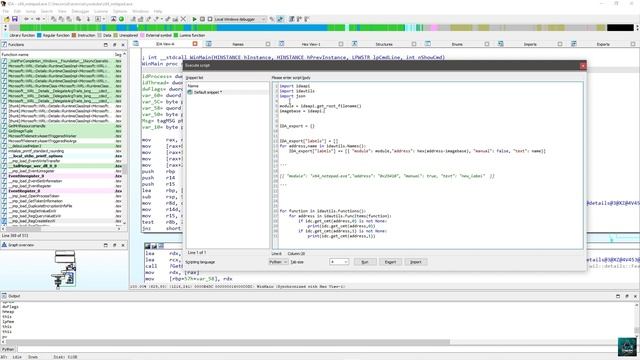Click the pause process toolbar icon
Viewport: 640px width, 360px height.
point(202,19)
